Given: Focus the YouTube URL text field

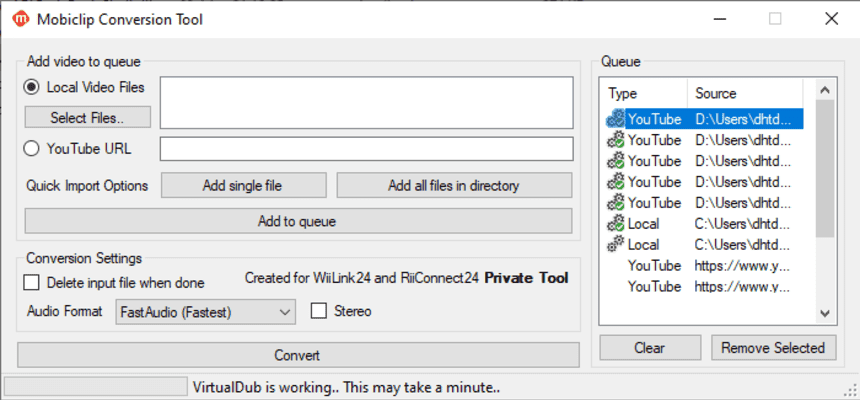Looking at the screenshot, I should [x=366, y=149].
